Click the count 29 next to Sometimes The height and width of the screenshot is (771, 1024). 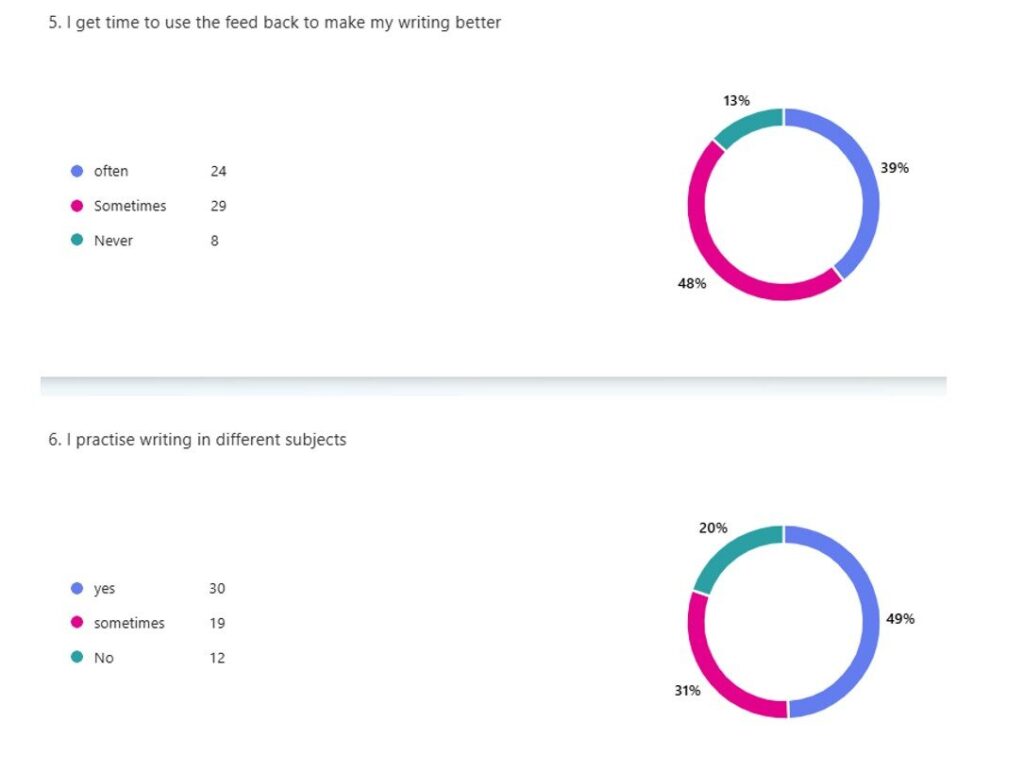[218, 206]
